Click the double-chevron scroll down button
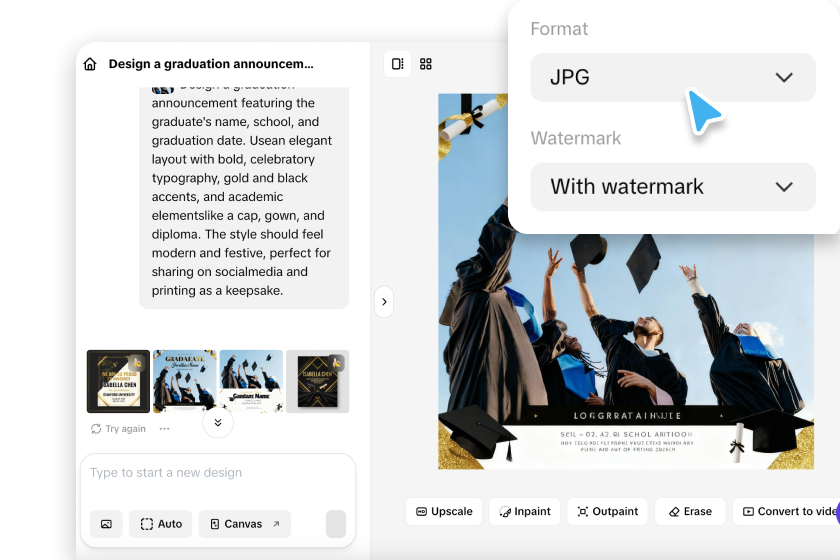840x560 pixels. point(218,422)
